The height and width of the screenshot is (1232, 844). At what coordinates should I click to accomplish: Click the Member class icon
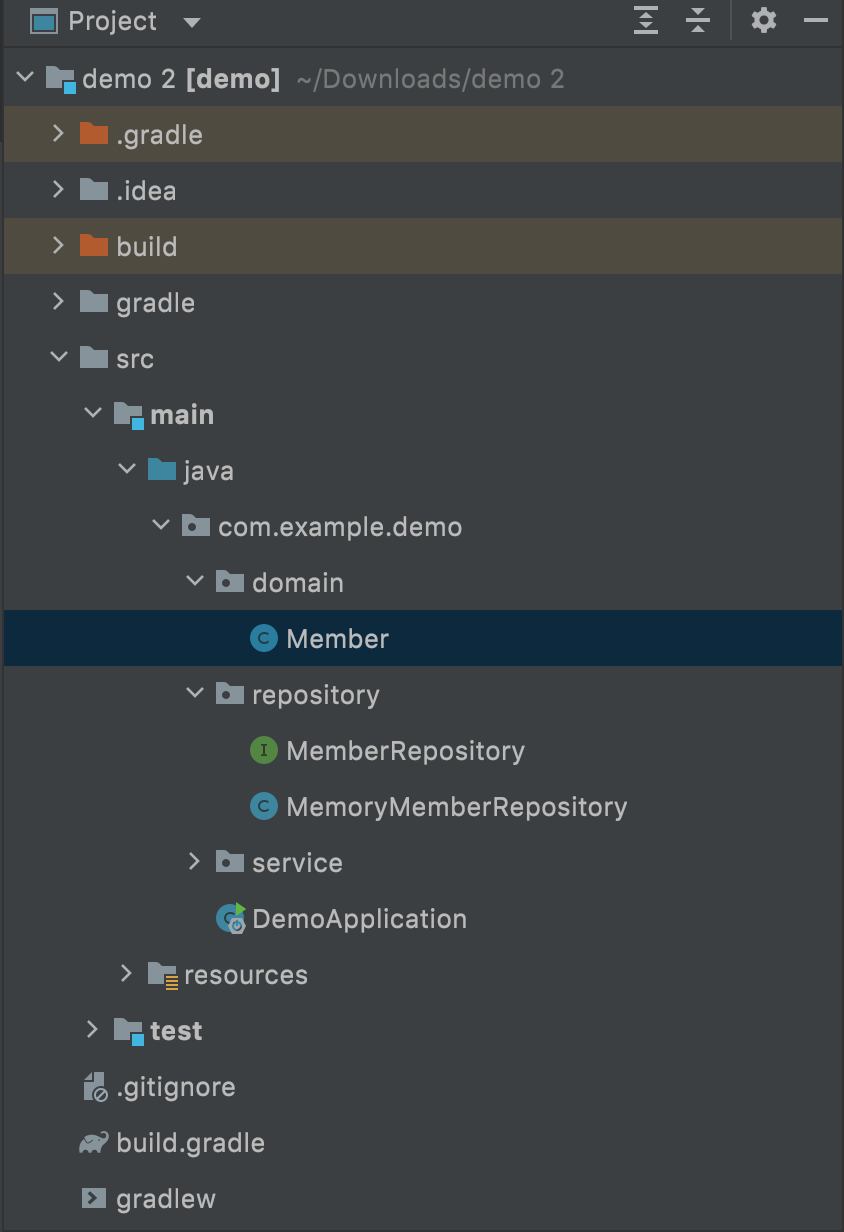point(263,638)
